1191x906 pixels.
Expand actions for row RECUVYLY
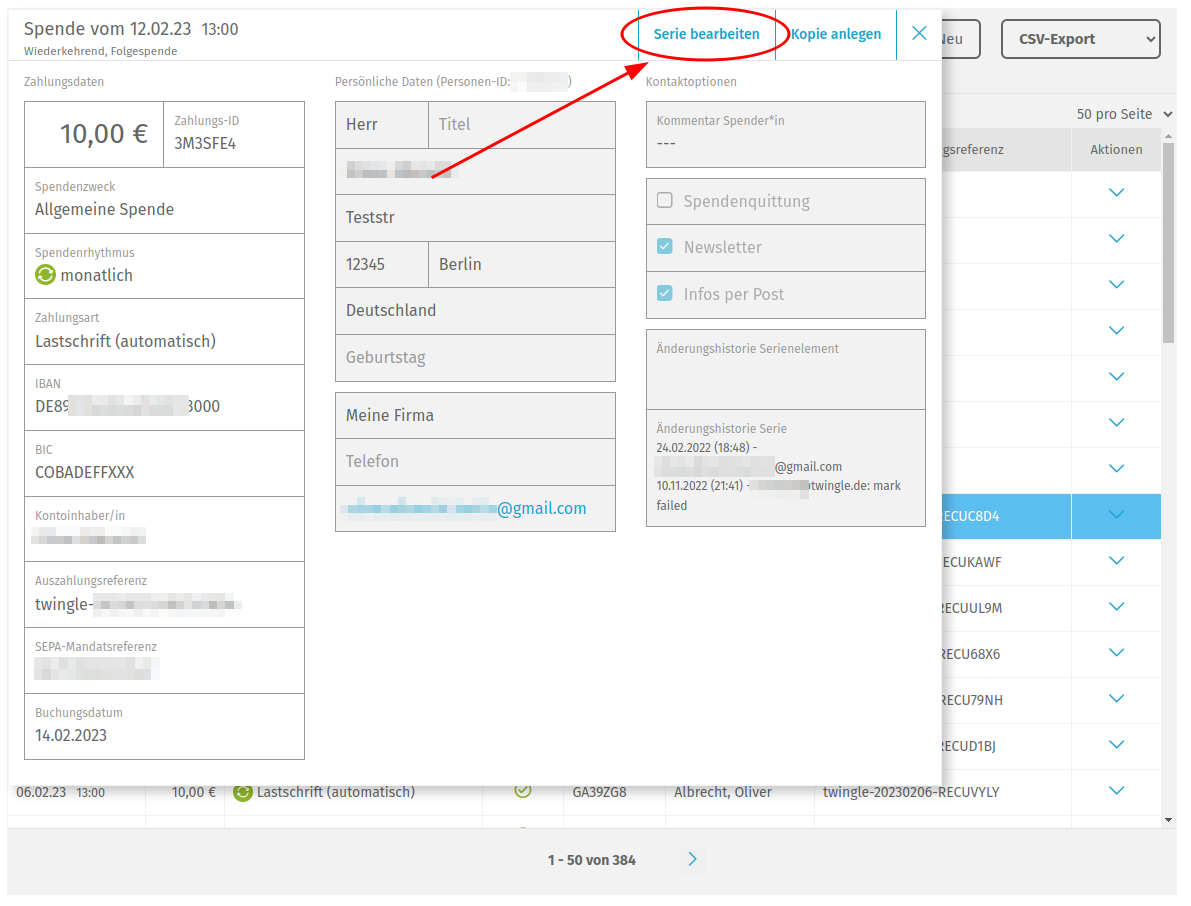[x=1116, y=791]
